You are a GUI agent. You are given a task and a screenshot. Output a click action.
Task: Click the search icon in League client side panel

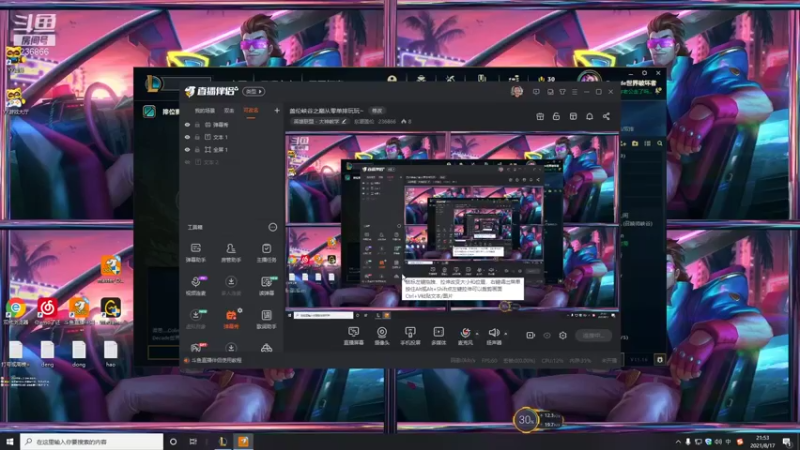point(660,144)
